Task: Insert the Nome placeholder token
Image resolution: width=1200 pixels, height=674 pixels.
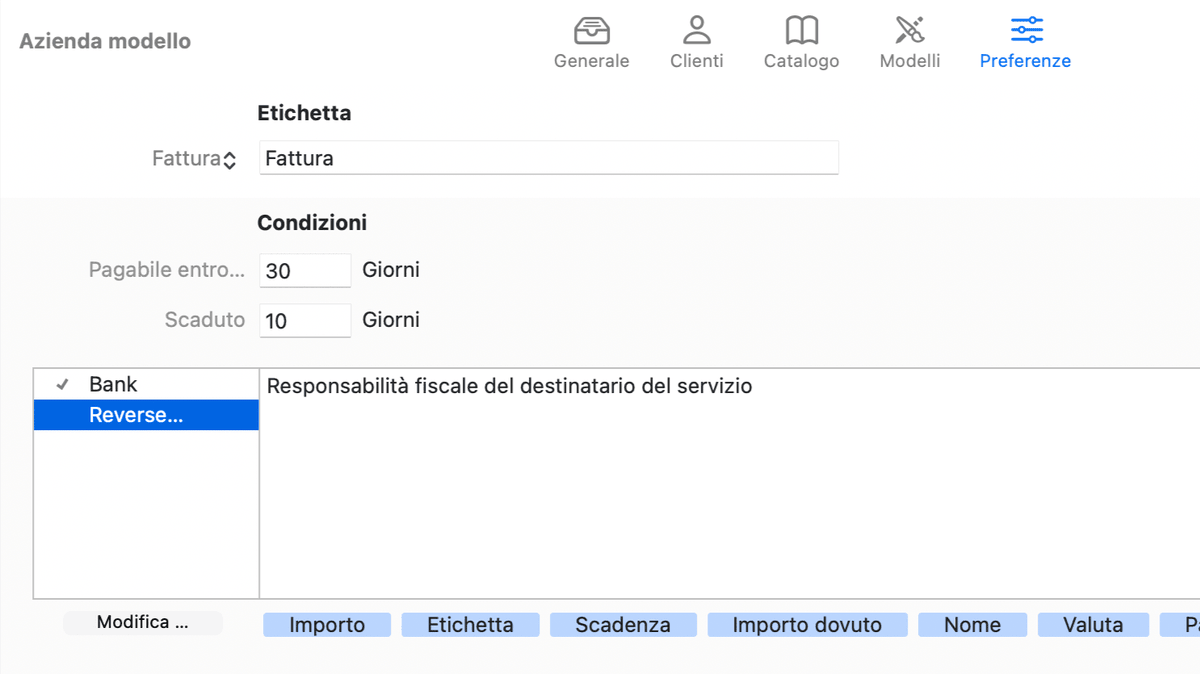Action: tap(972, 625)
